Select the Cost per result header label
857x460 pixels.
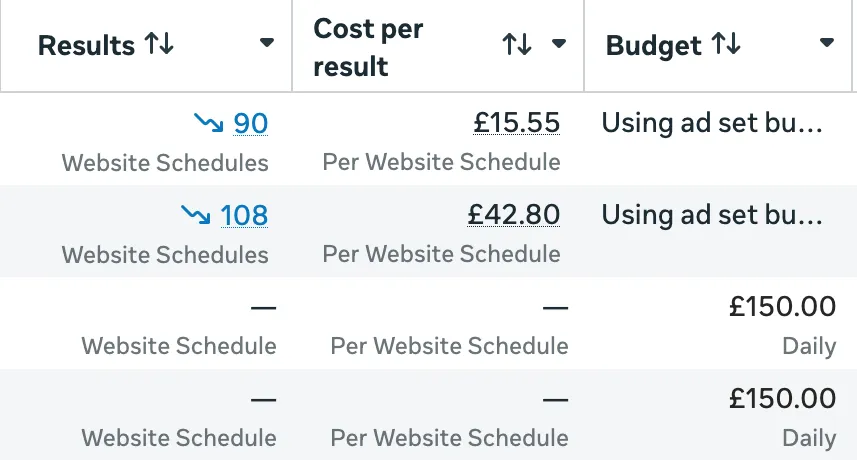pos(368,47)
